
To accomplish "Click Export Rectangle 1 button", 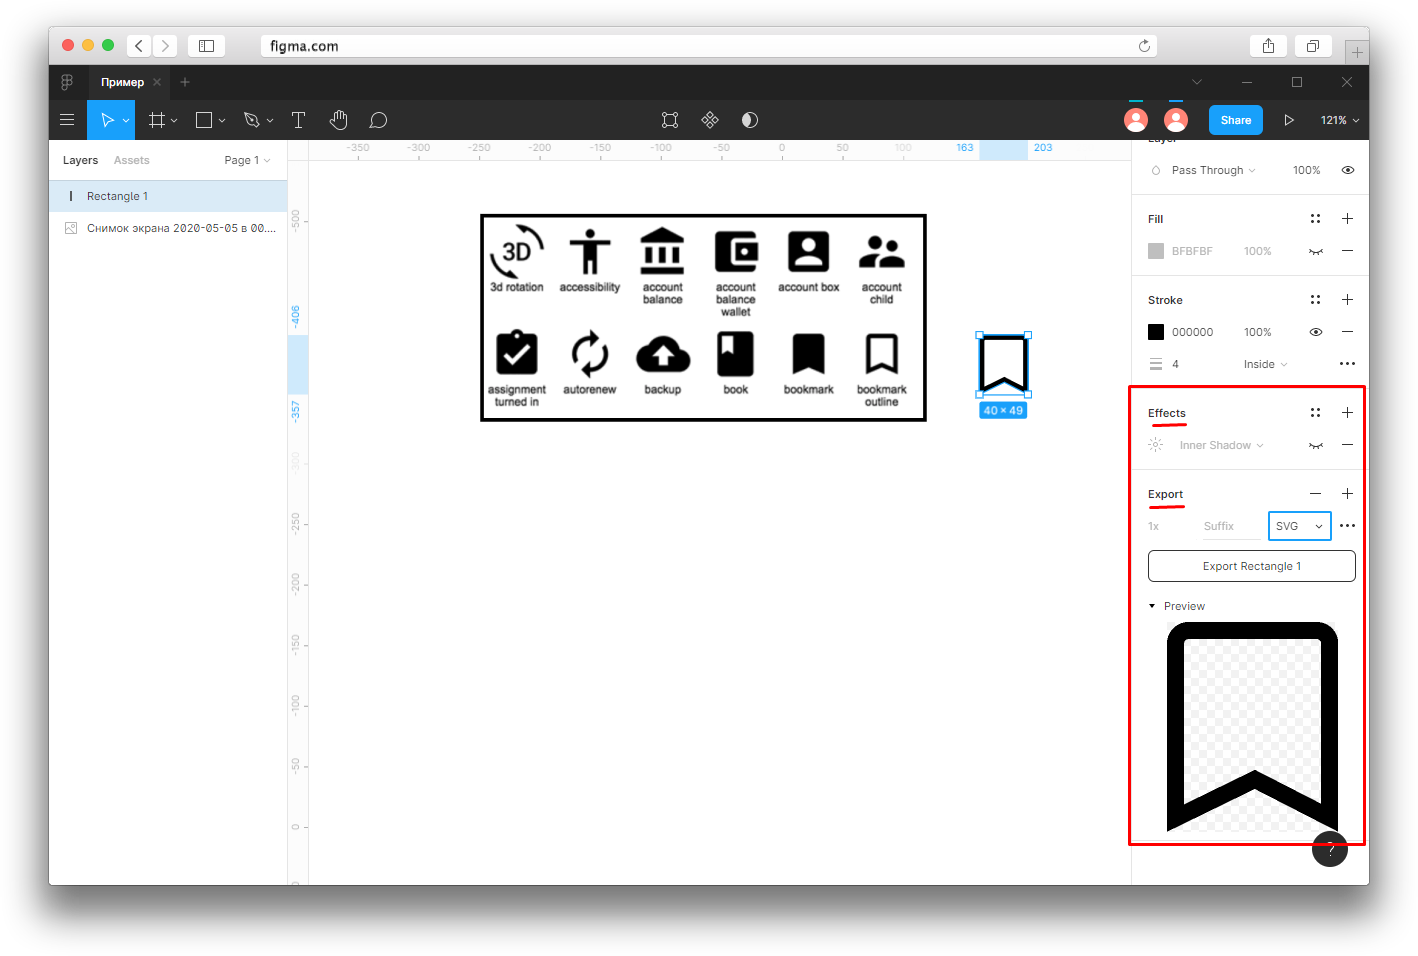I will (1252, 566).
